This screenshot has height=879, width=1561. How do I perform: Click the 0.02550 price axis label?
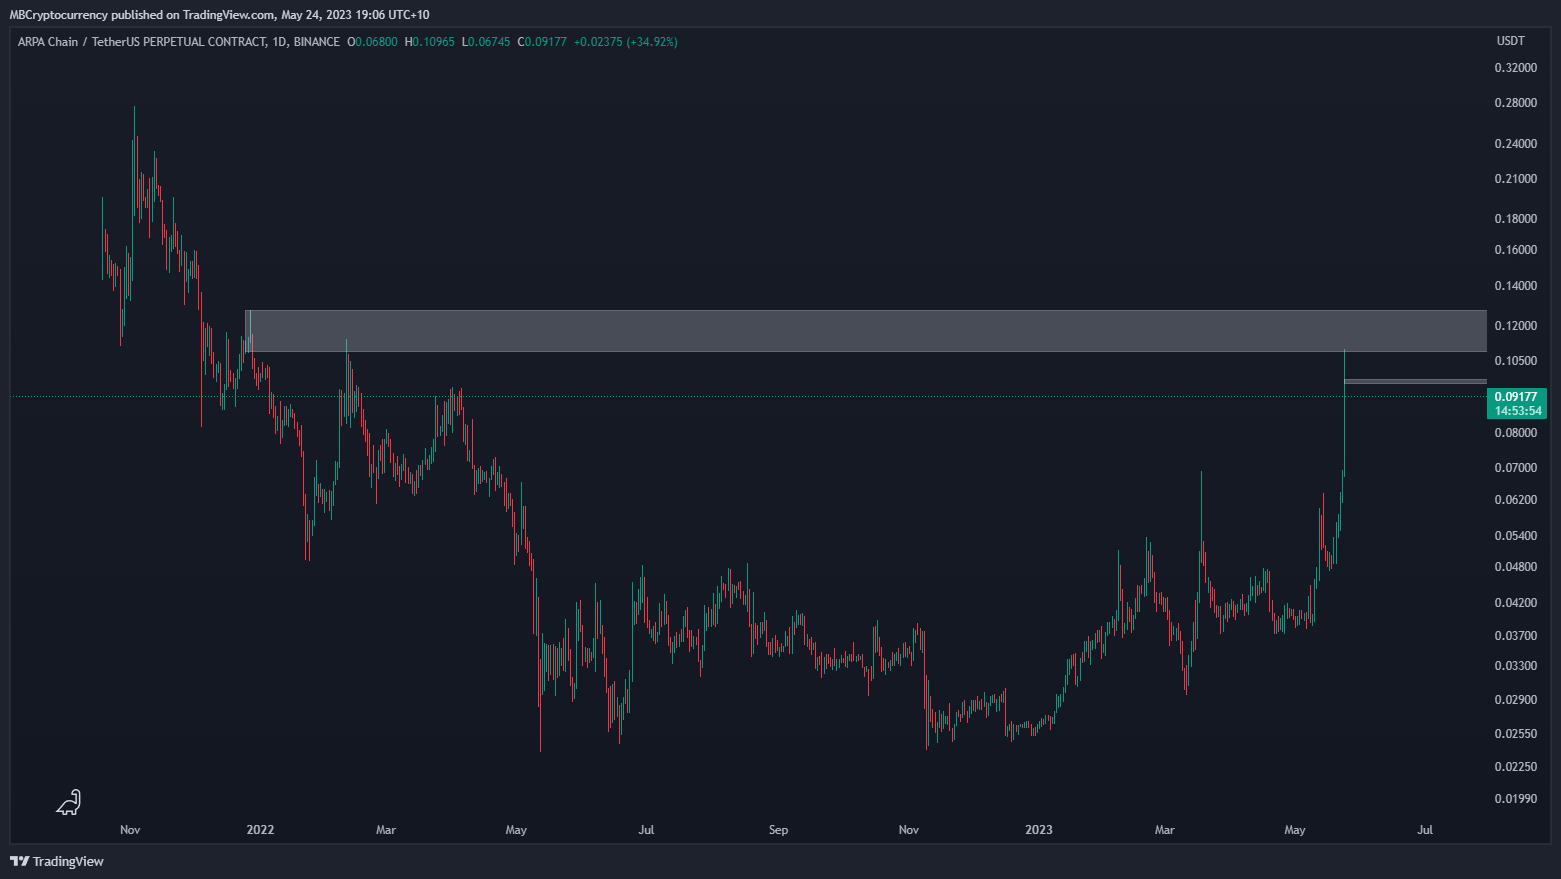[x=1516, y=734]
